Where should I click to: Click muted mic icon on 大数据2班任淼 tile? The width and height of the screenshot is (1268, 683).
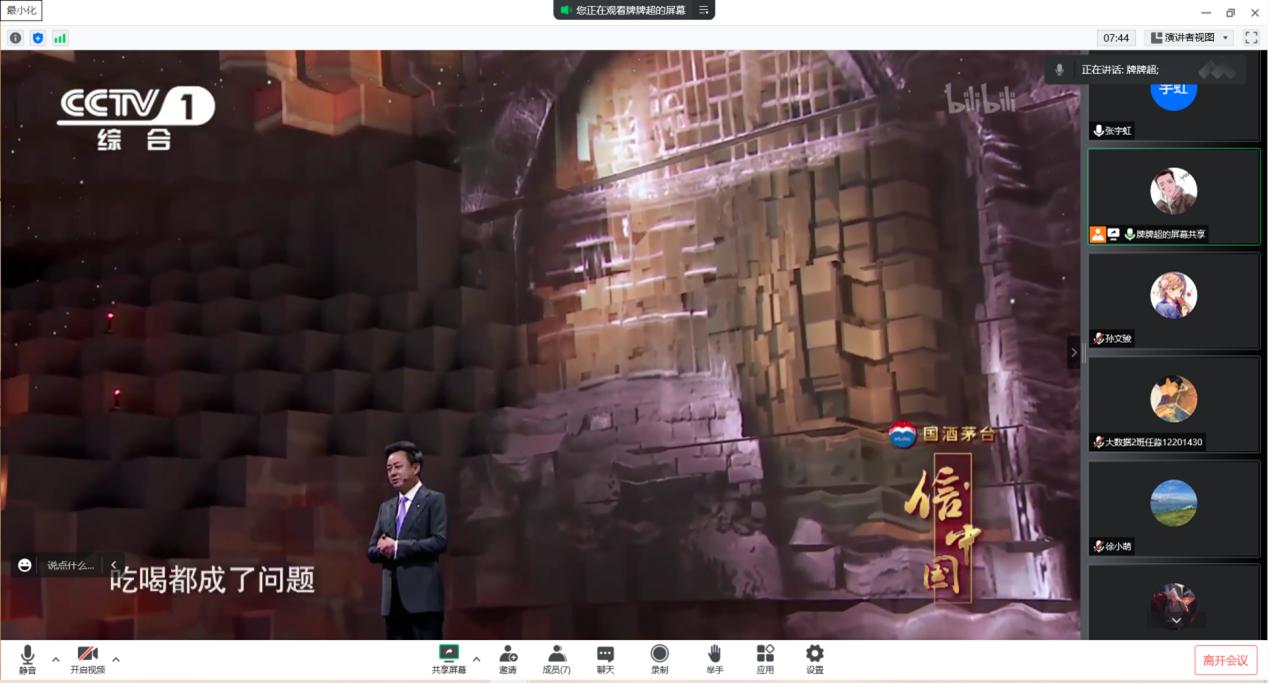[1098, 443]
